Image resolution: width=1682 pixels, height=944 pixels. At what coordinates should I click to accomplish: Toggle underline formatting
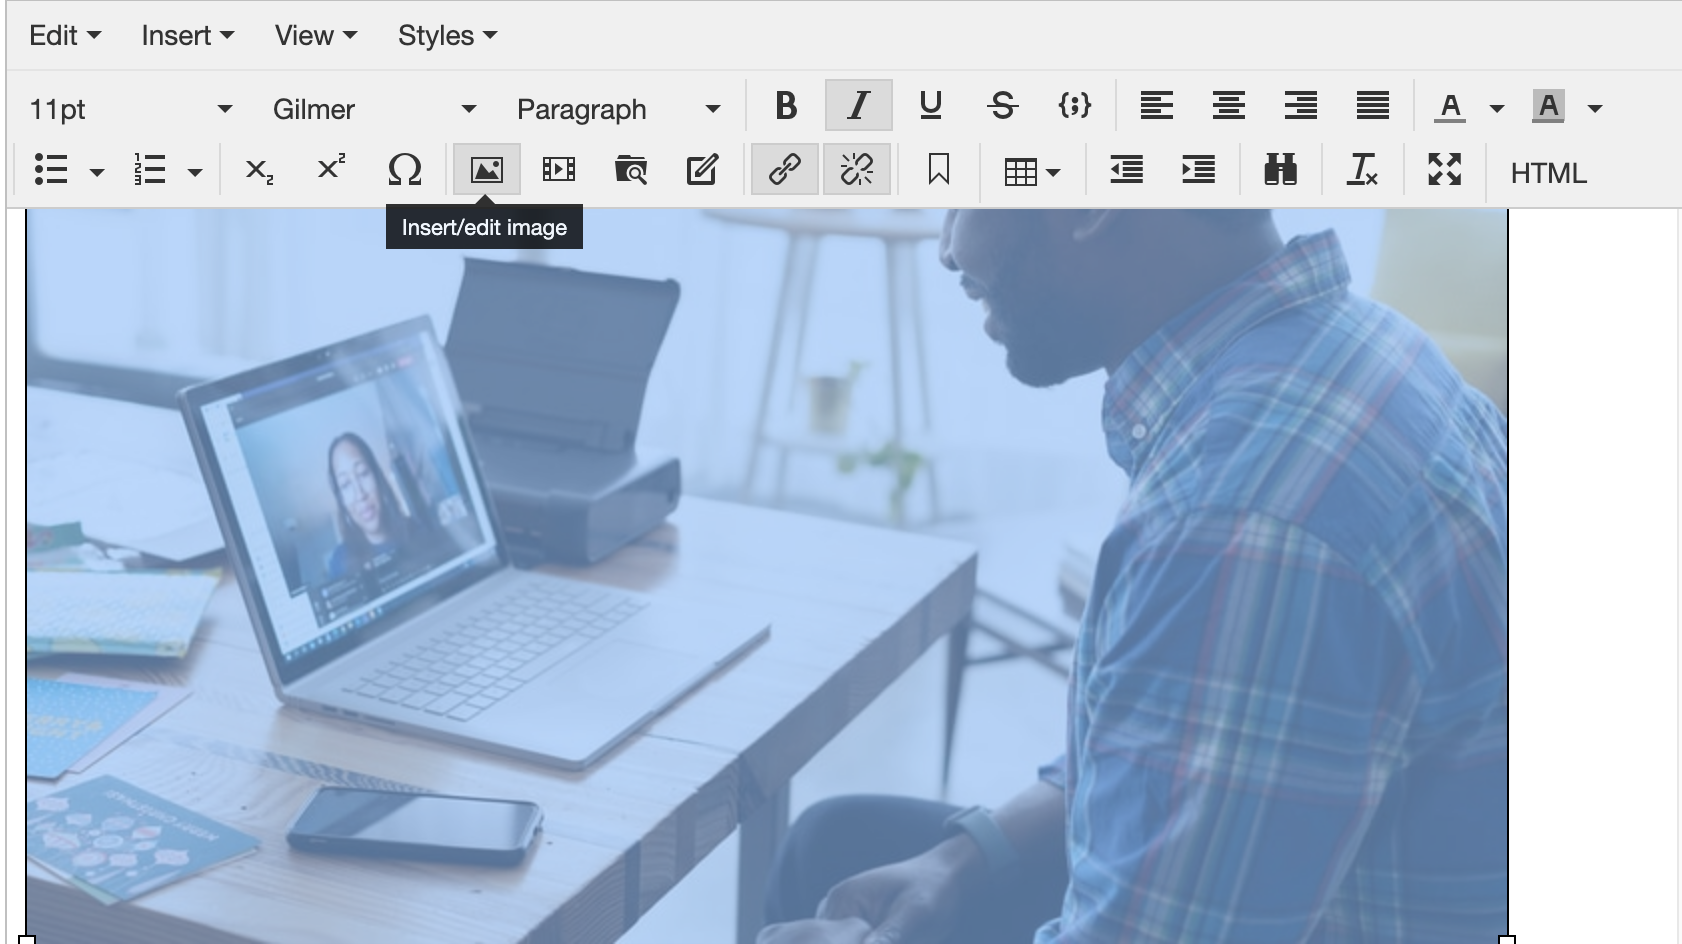[930, 106]
